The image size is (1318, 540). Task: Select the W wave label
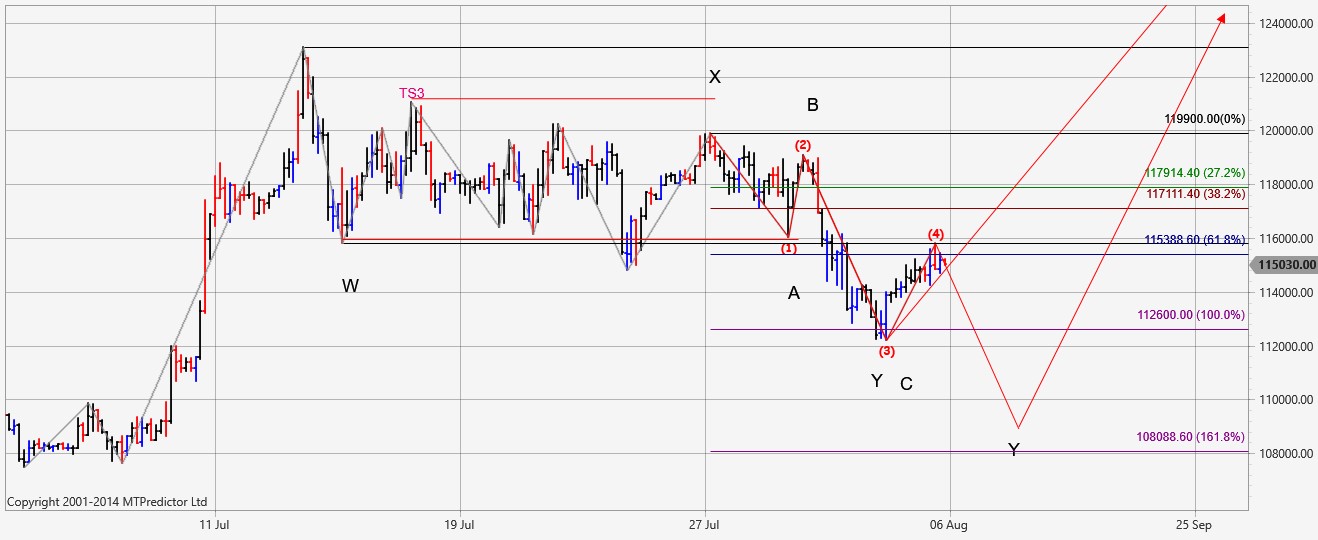tap(350, 286)
